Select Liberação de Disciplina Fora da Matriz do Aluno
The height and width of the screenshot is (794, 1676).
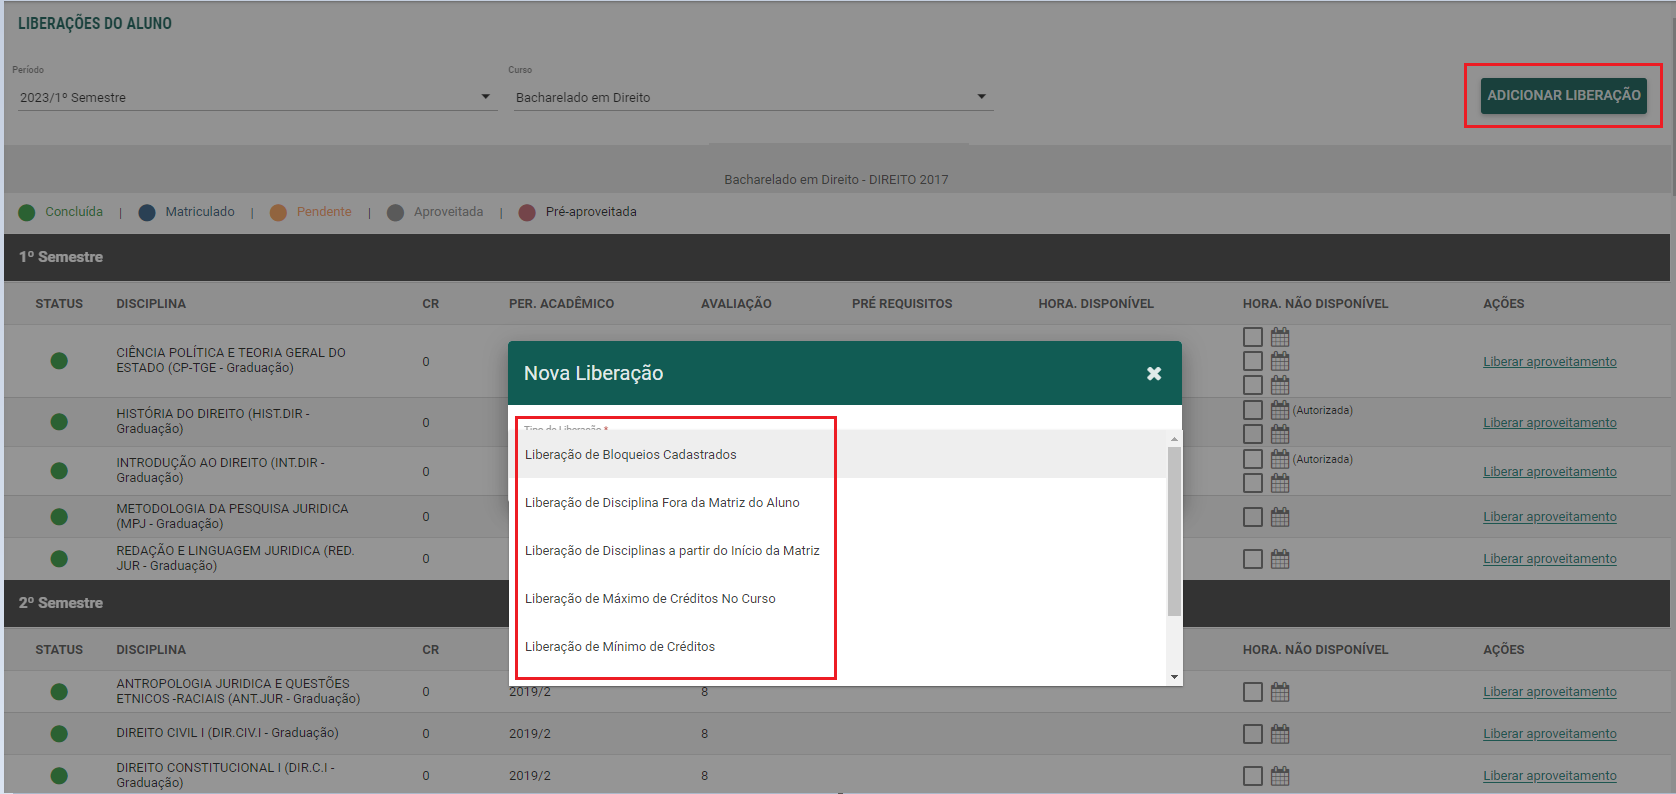[x=838, y=502]
